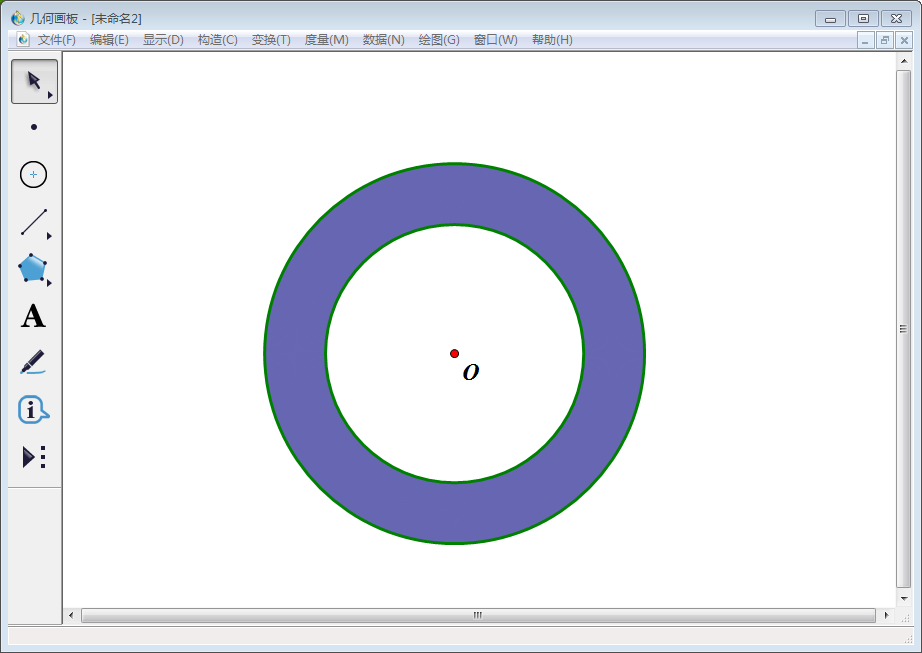Select the Compass circle tool
Viewport: 922px width, 653px height.
[34, 175]
